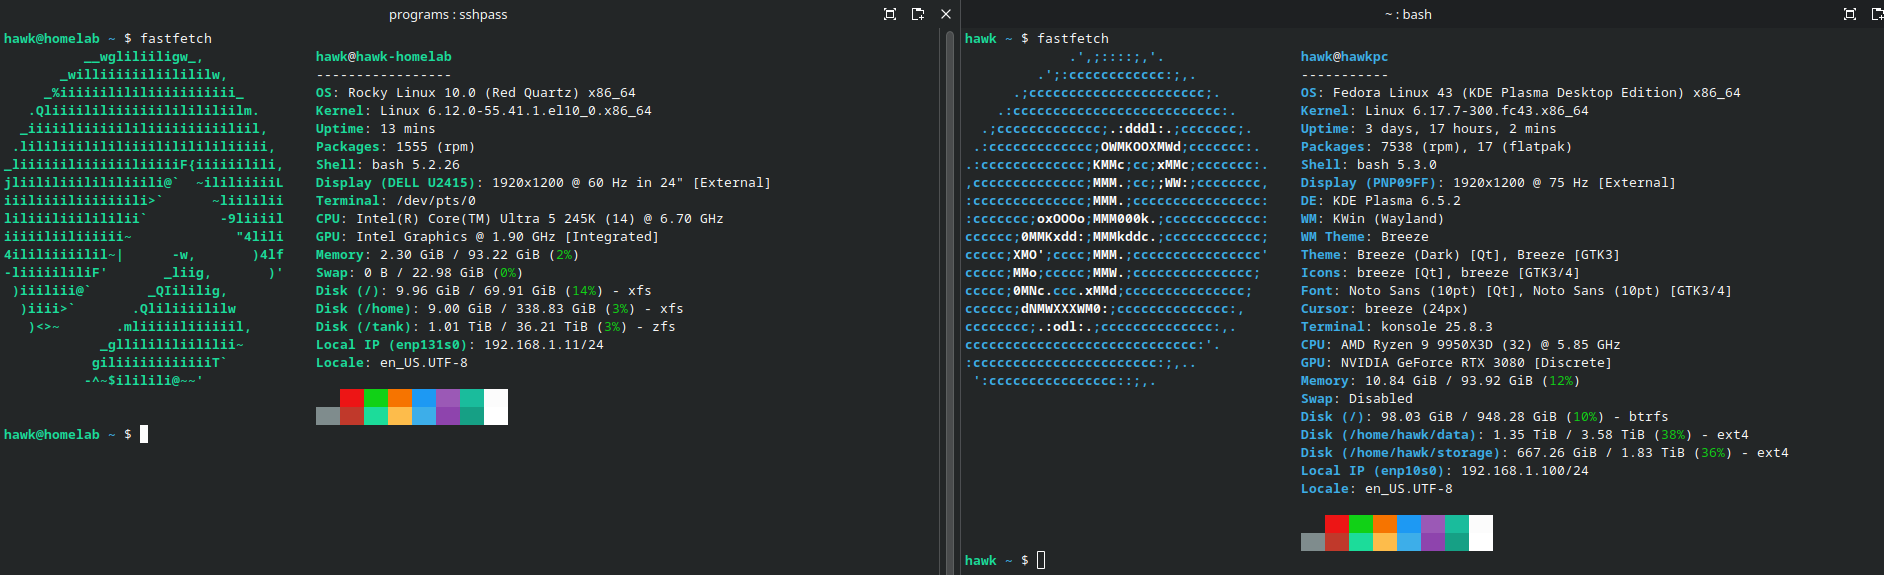The width and height of the screenshot is (1884, 575).
Task: Click the 'Icons: breeze [Qt]' line
Action: click(1441, 273)
